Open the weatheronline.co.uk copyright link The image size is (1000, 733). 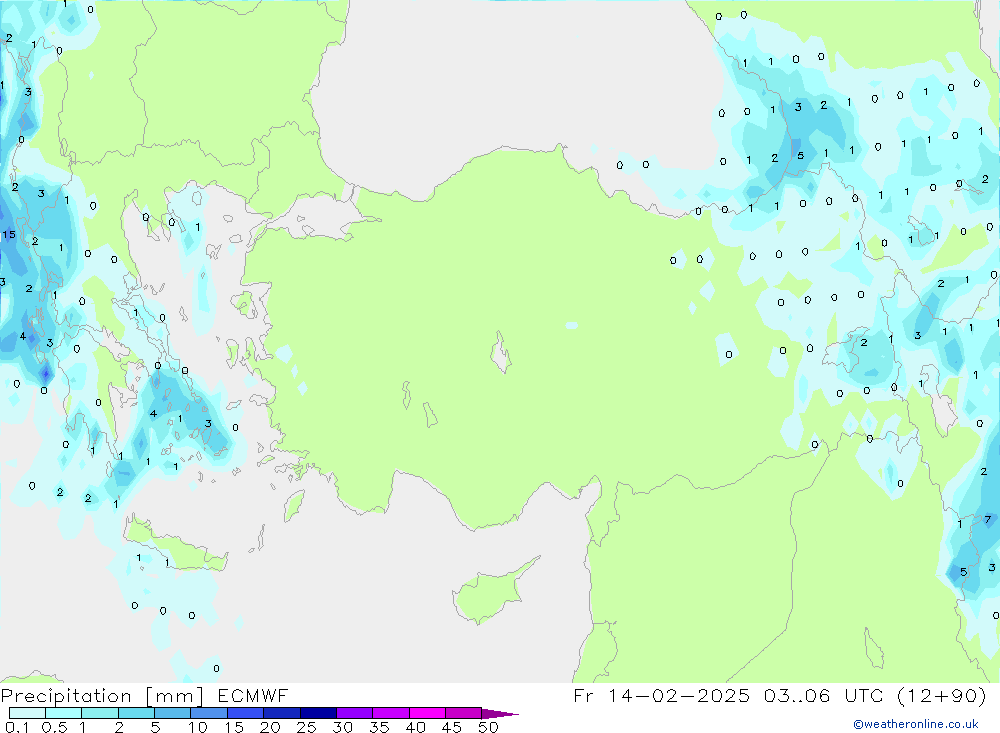(x=916, y=724)
